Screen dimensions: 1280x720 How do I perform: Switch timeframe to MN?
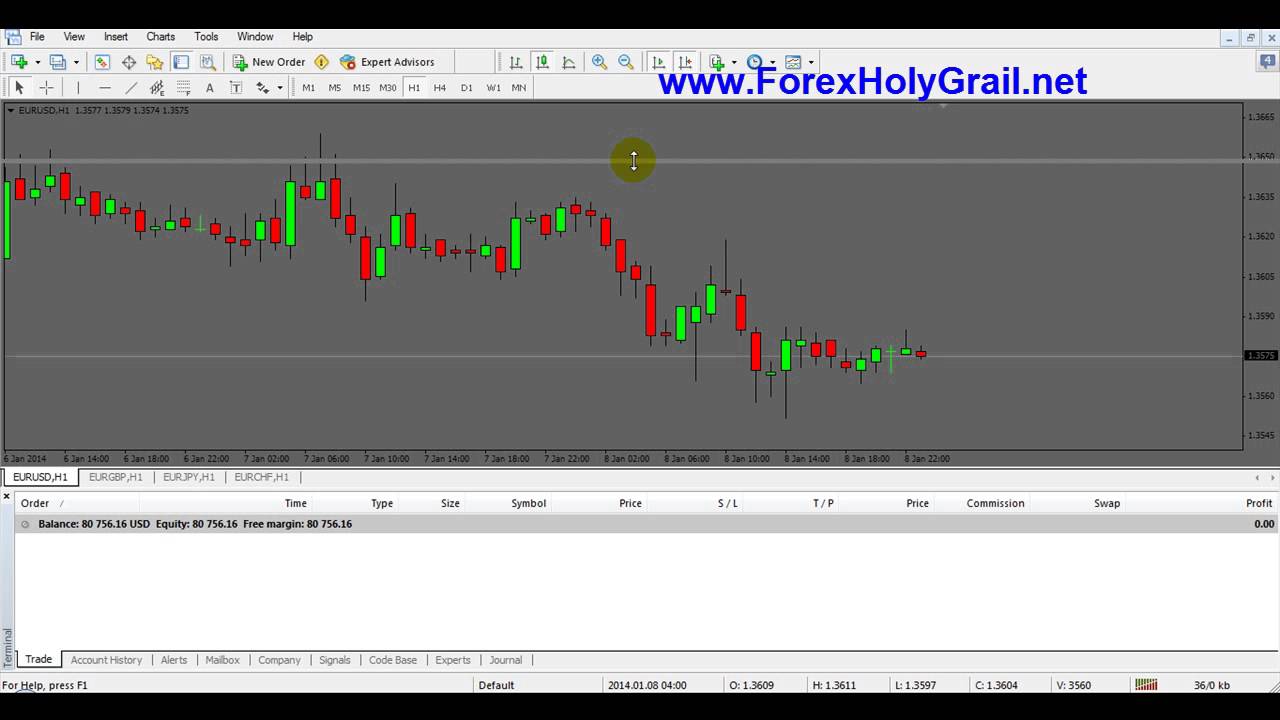pyautogui.click(x=518, y=88)
